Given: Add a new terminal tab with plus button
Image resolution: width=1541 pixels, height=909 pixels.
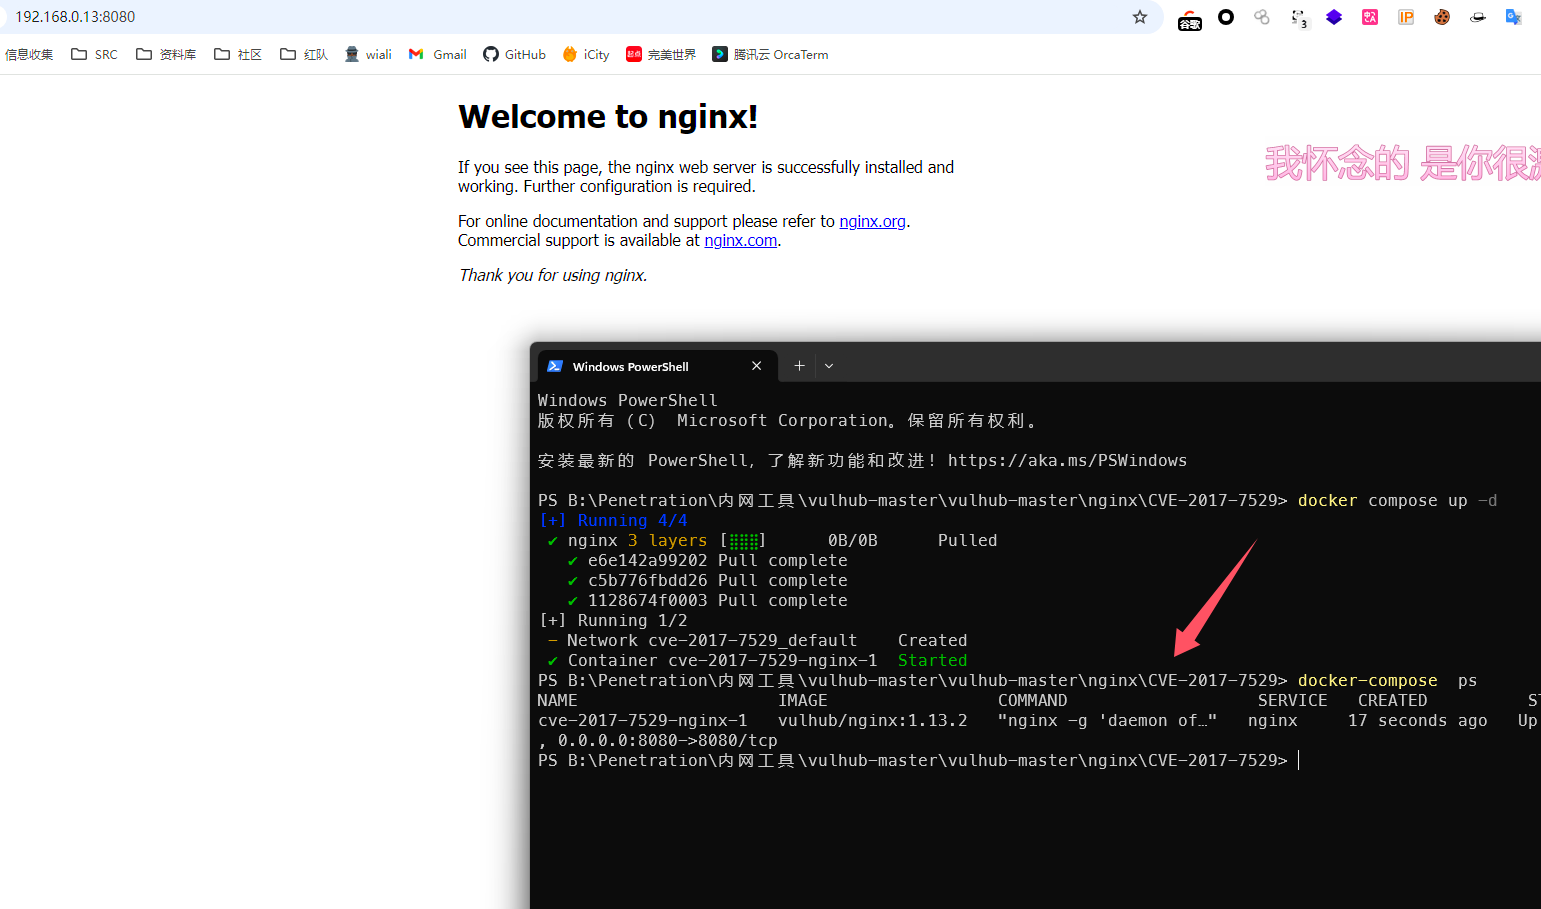Looking at the screenshot, I should point(799,366).
